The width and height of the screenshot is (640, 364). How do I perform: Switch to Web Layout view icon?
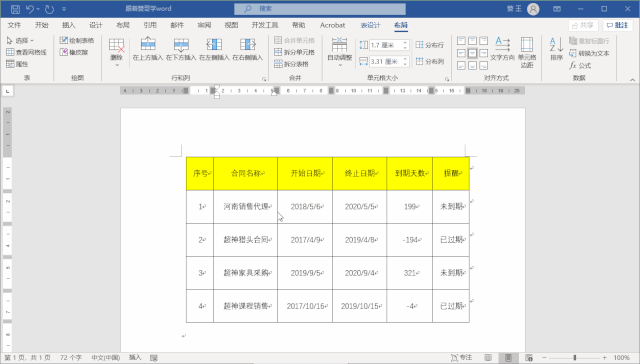pos(529,357)
